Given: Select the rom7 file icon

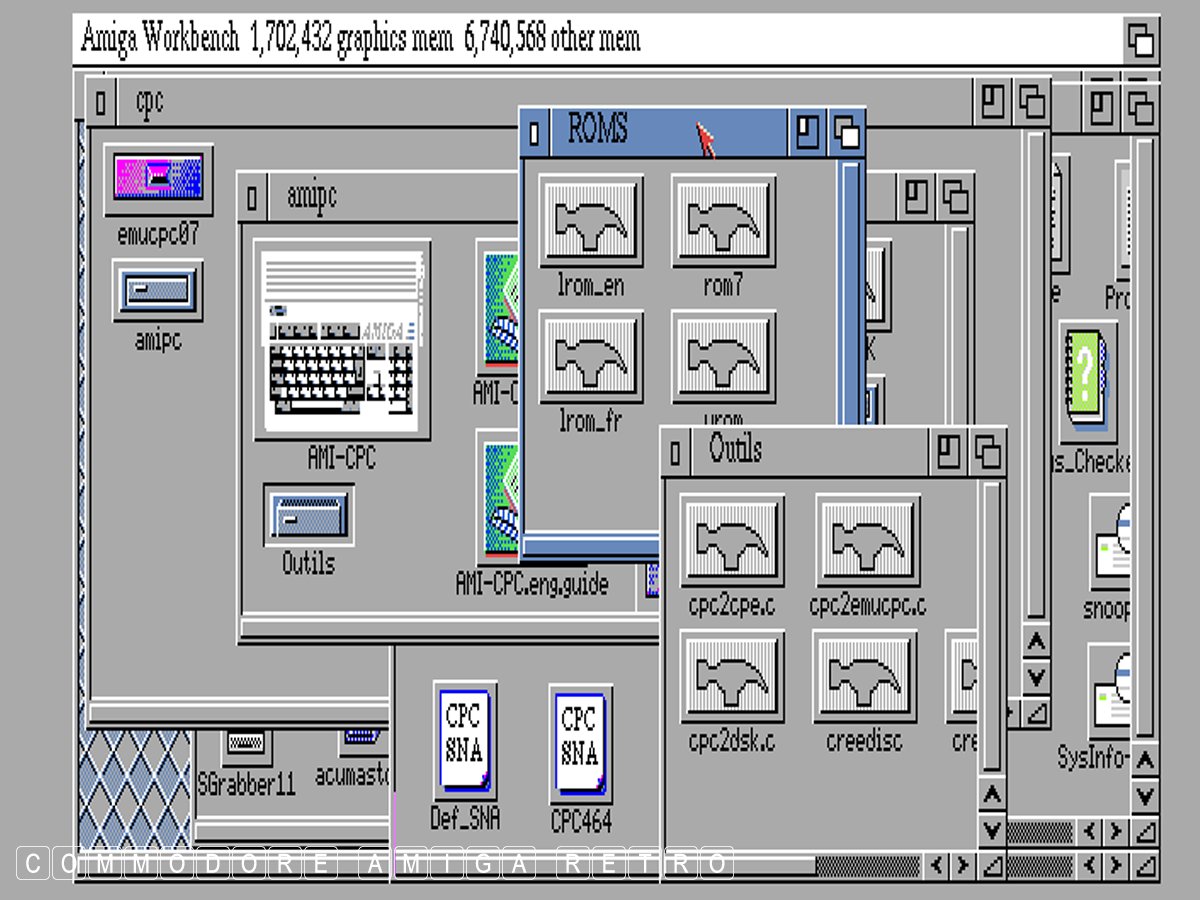Looking at the screenshot, I should (723, 222).
